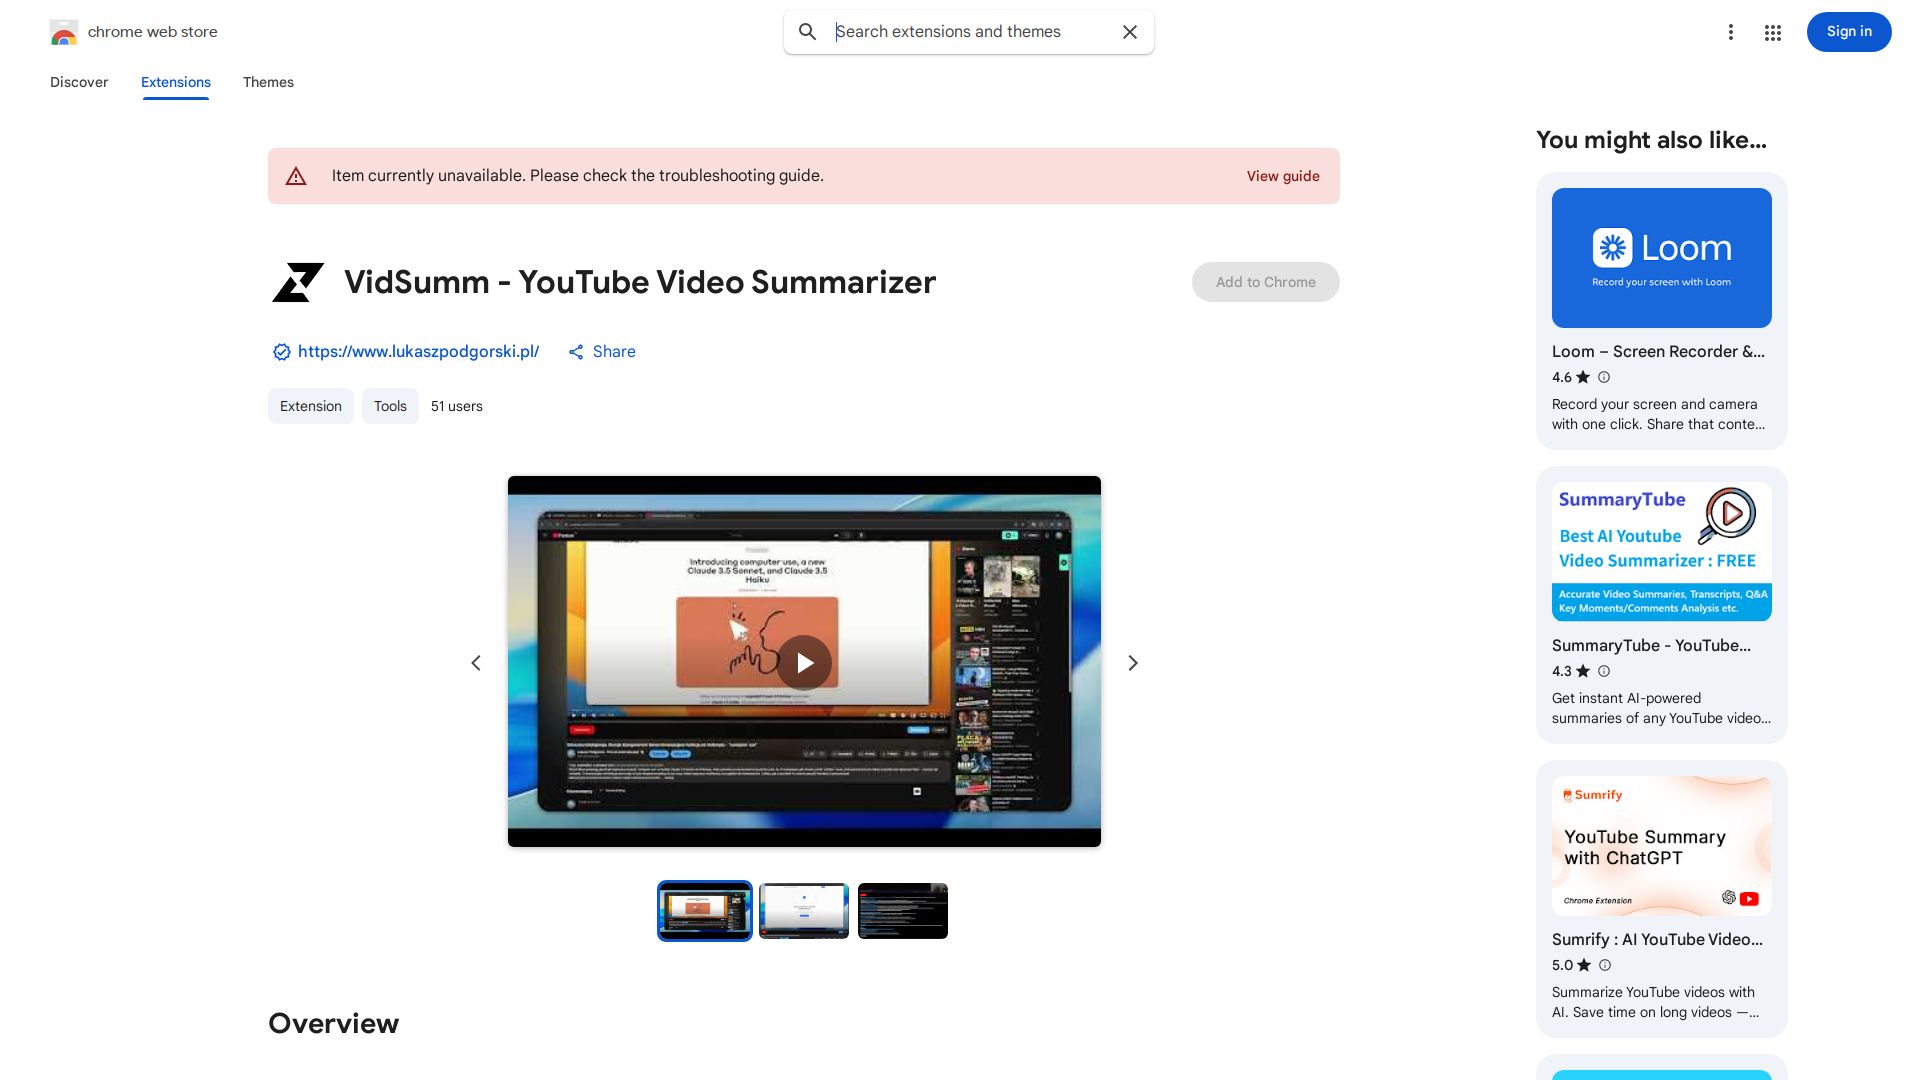This screenshot has width=1920, height=1080.
Task: Open the search extensions field magnifier icon
Action: (807, 32)
